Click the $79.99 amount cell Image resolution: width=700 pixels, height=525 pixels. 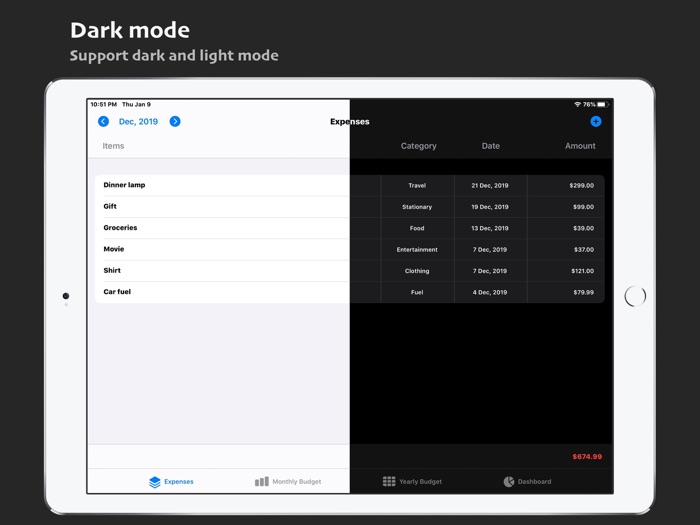566,292
